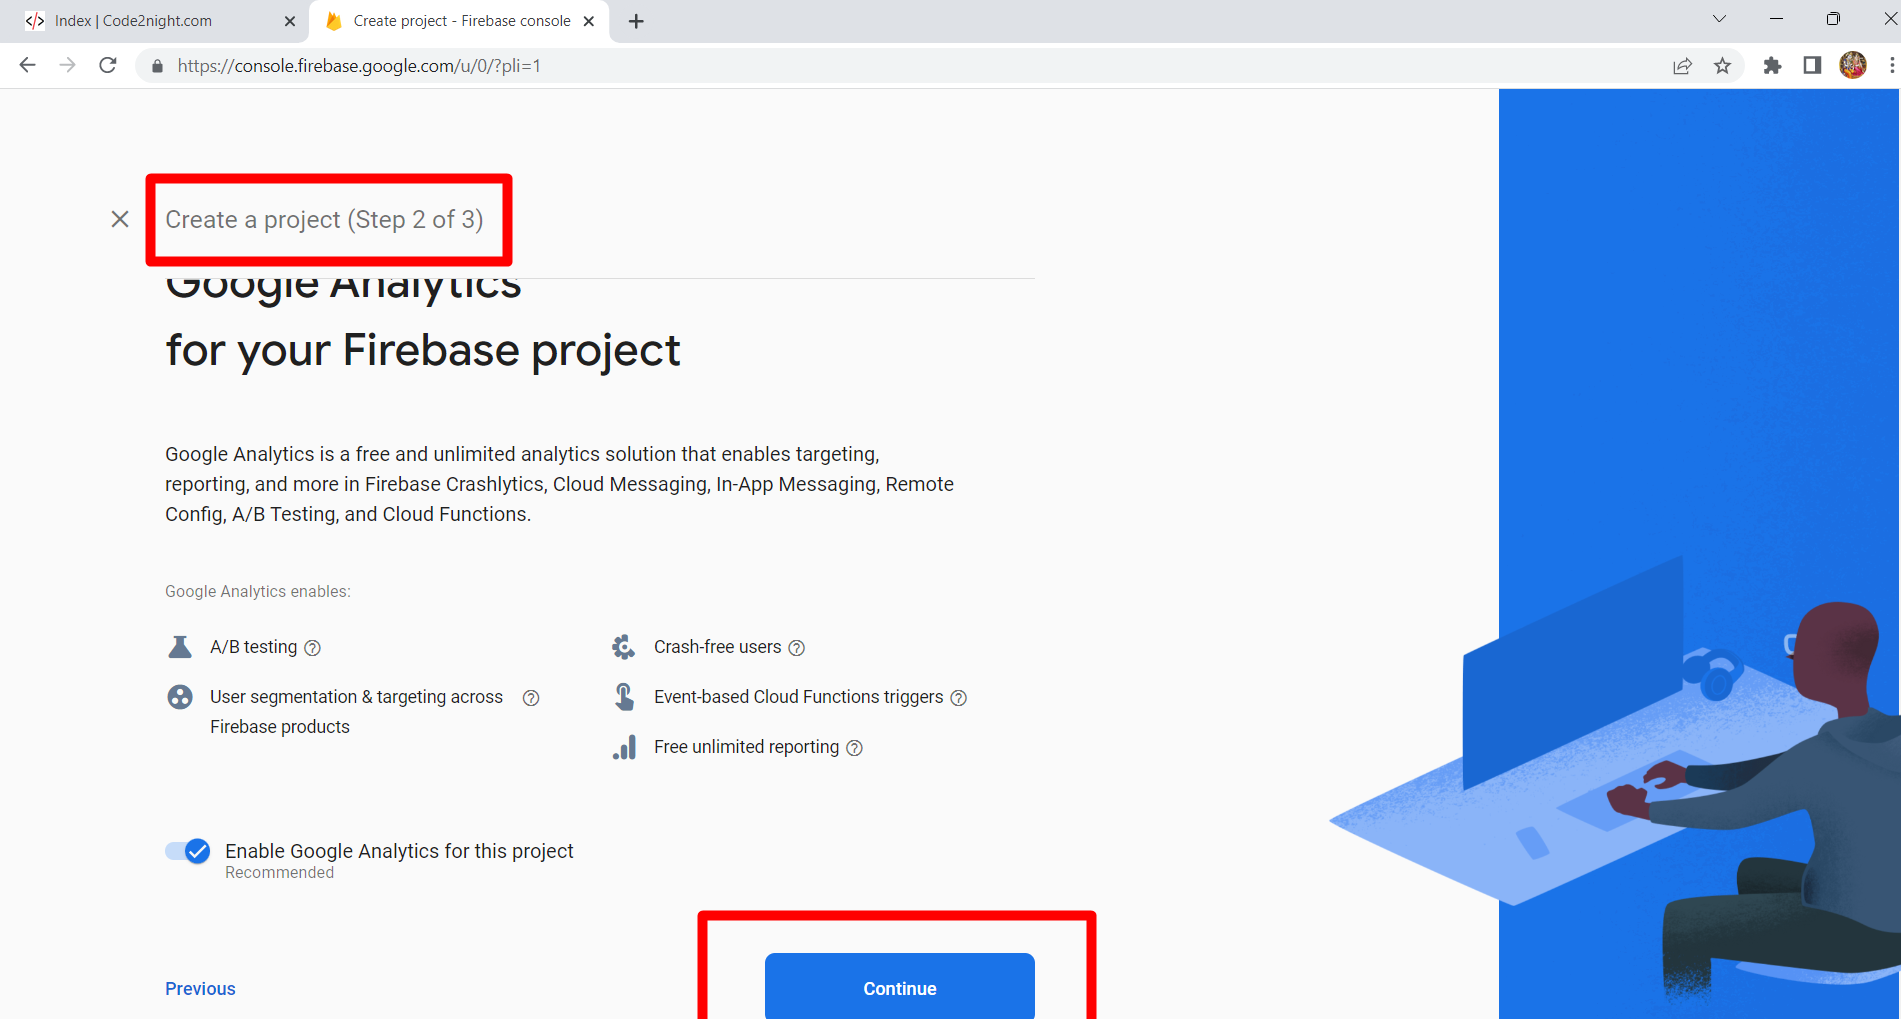Screen dimensions: 1901x1019
Task: Open the browser Extensions puzzle icon
Action: tap(1772, 66)
